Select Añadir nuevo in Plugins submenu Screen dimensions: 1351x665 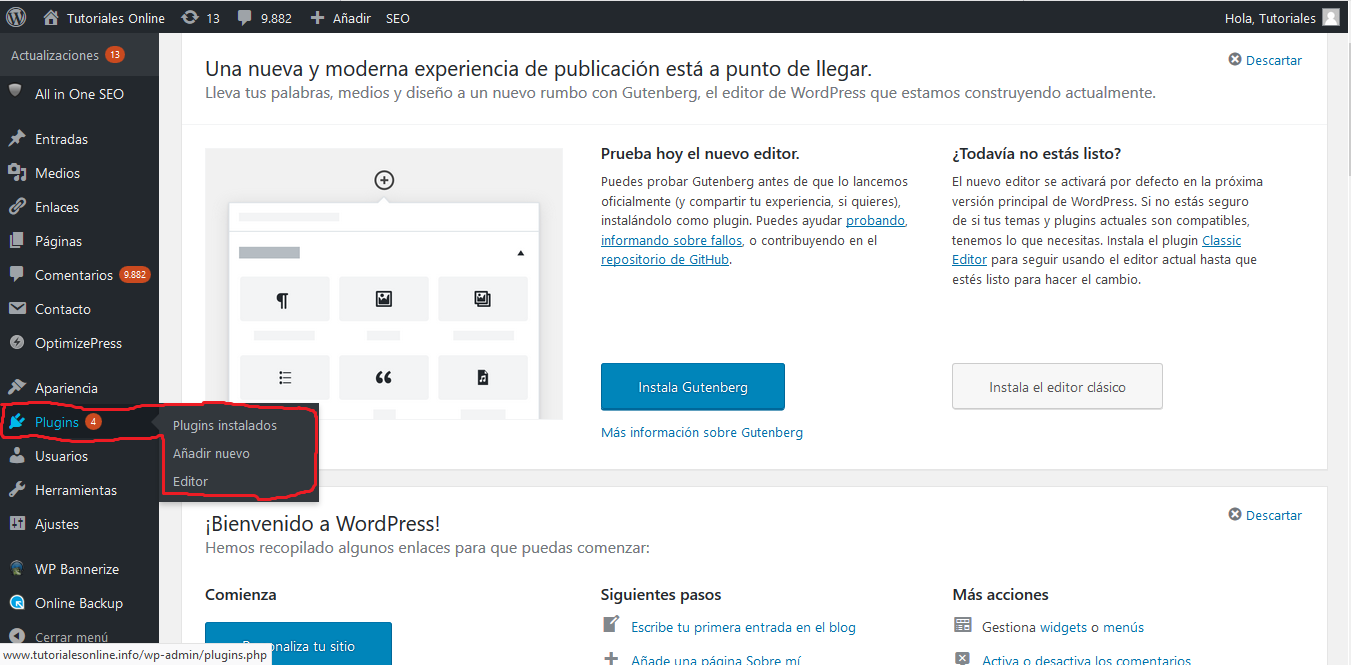tap(211, 453)
